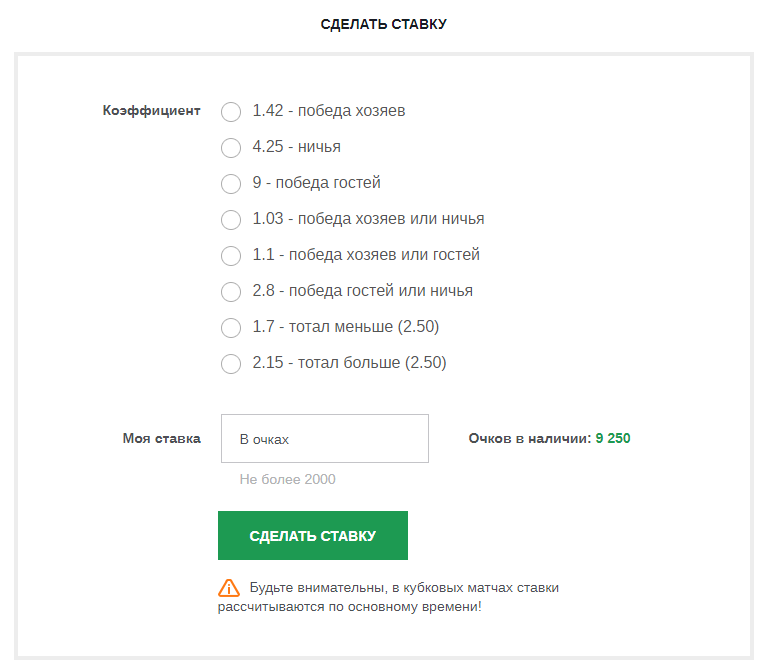Choose the 4.25 draw radio option

click(231, 148)
